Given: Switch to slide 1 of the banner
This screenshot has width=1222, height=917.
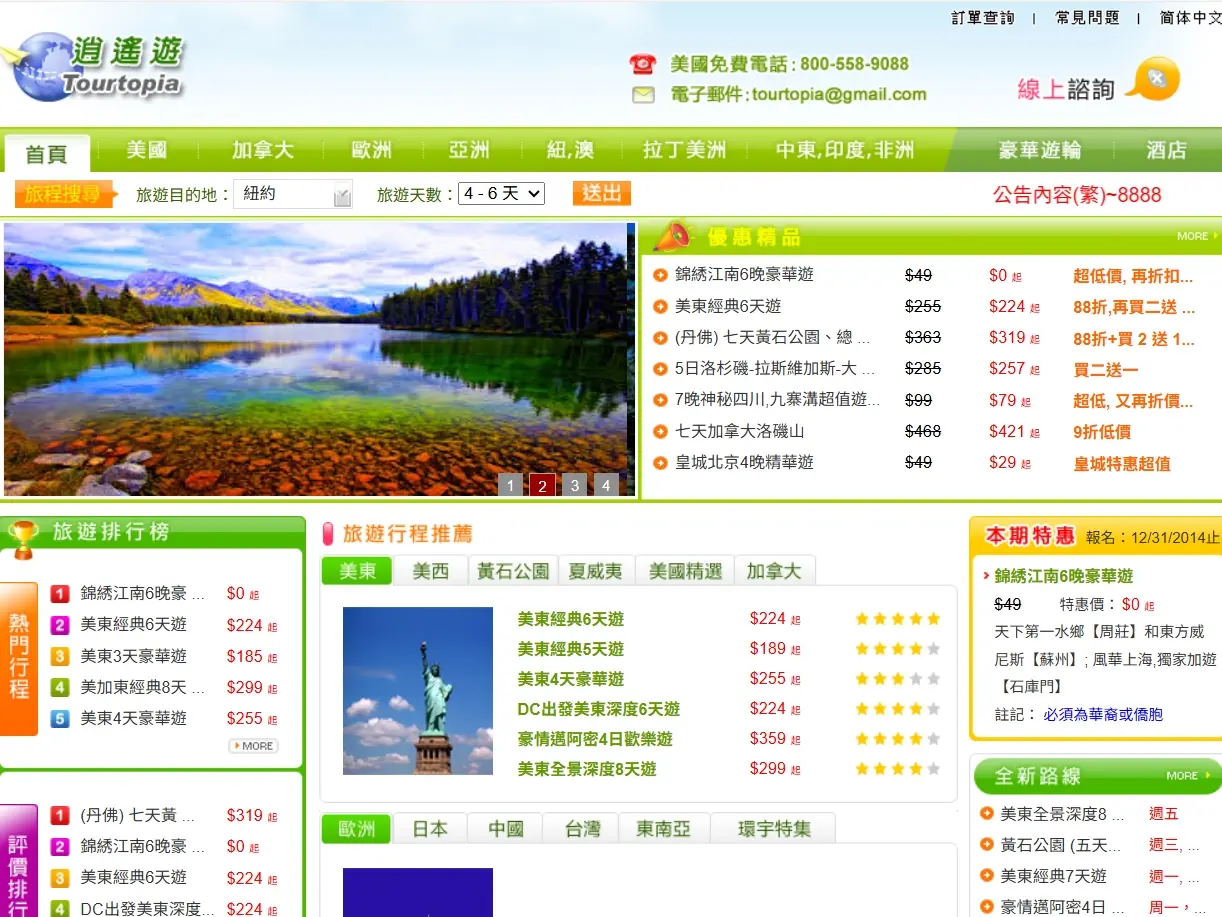Looking at the screenshot, I should coord(510,485).
